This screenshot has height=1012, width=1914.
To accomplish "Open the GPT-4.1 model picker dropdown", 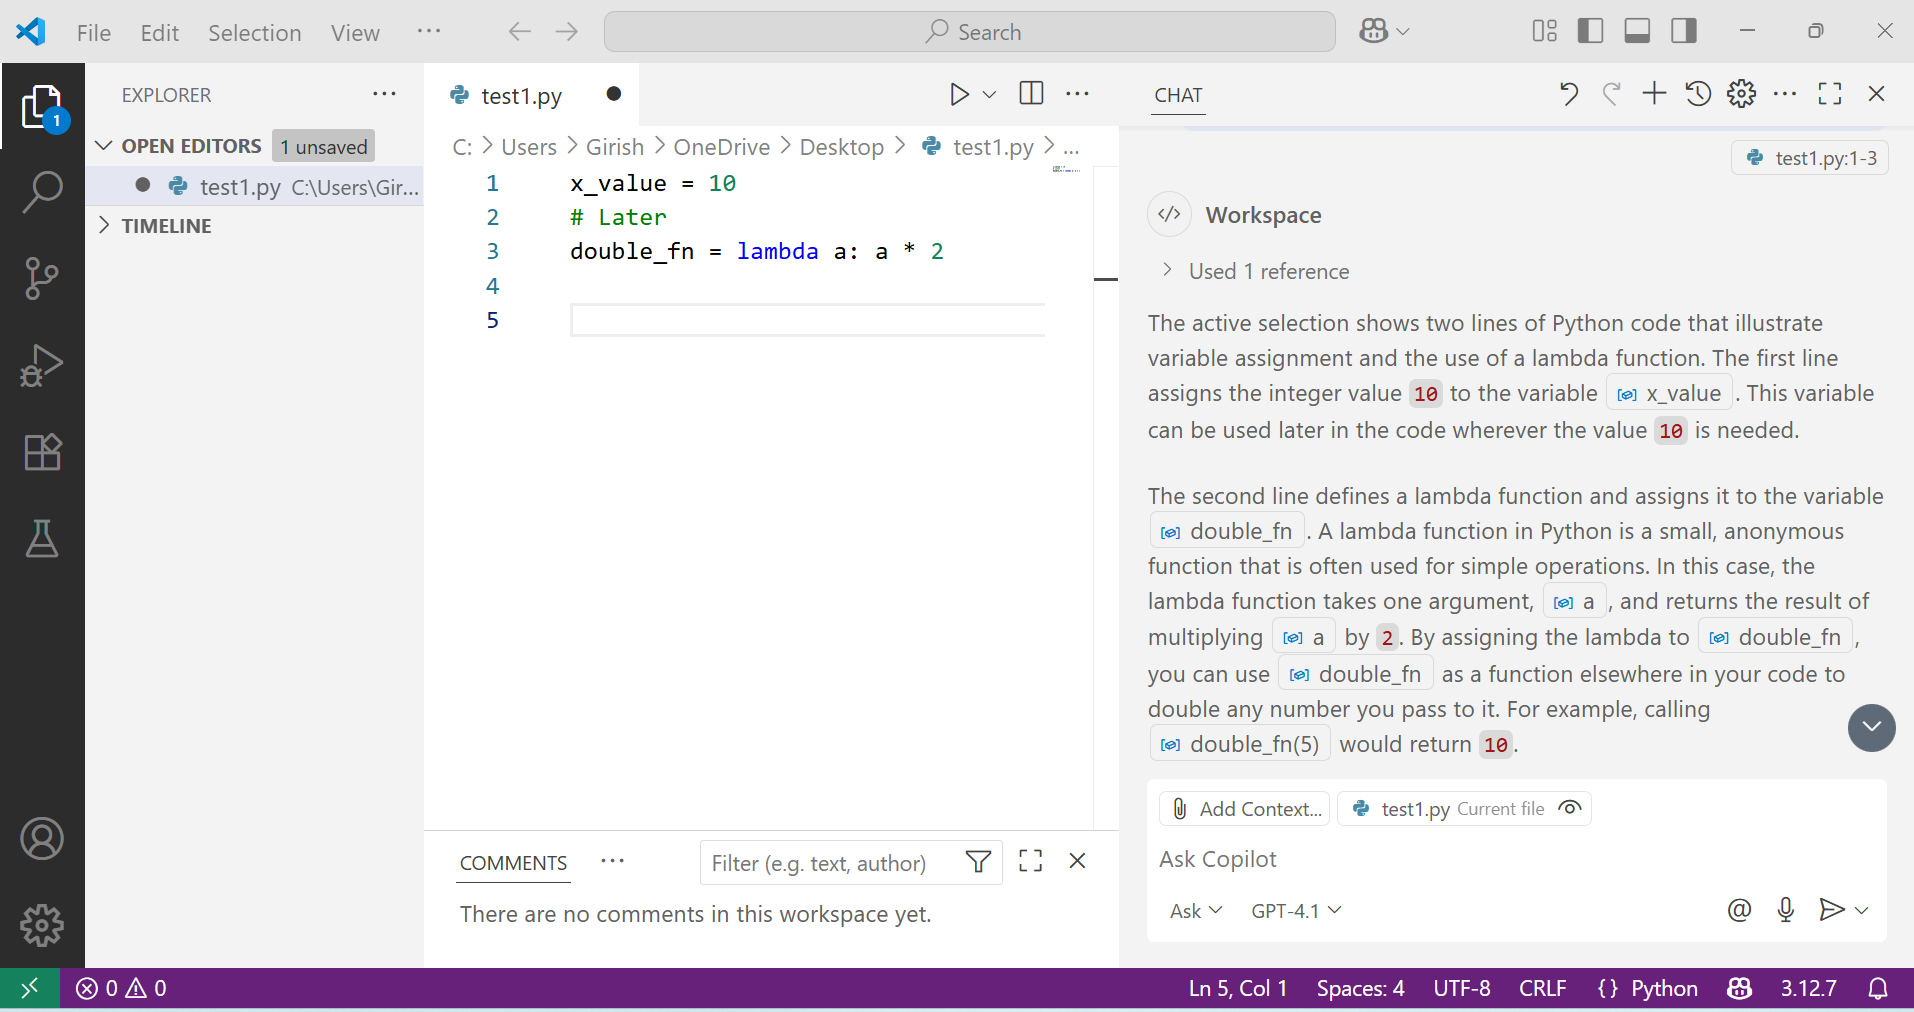I will click(x=1295, y=910).
